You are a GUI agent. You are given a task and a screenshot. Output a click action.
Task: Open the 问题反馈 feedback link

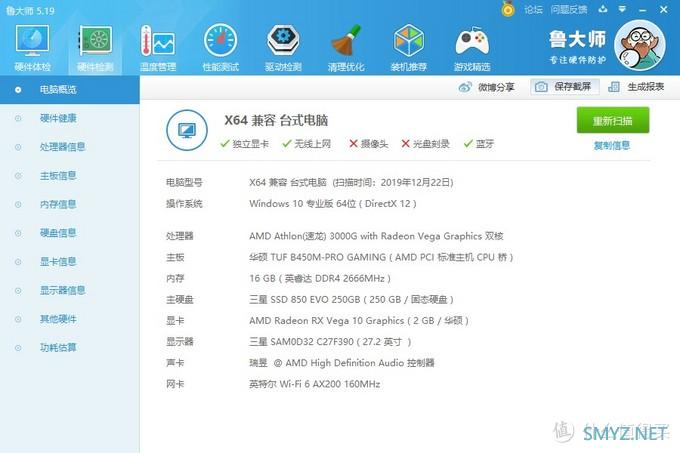(569, 10)
